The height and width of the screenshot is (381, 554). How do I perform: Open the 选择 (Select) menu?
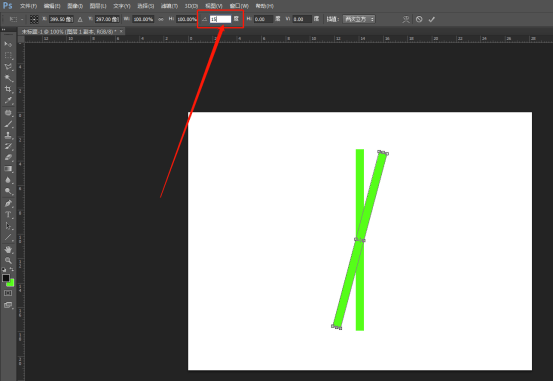146,6
